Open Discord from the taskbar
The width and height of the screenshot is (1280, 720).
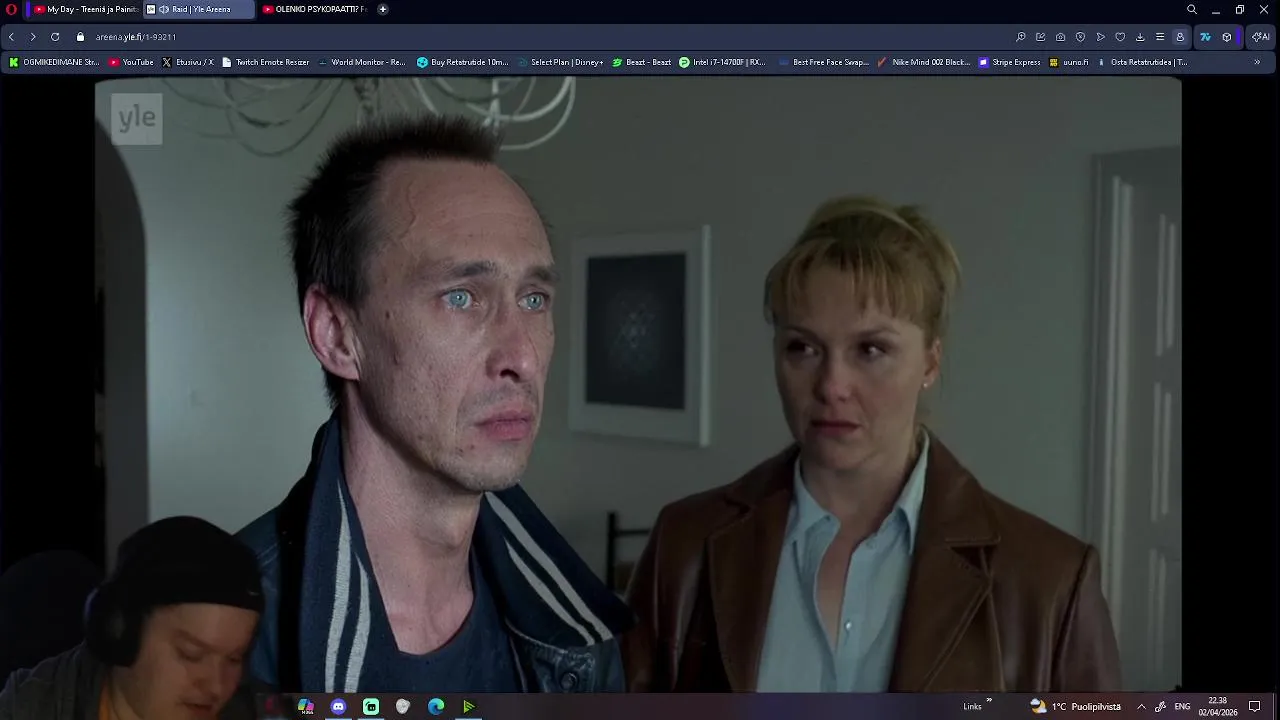click(338, 706)
